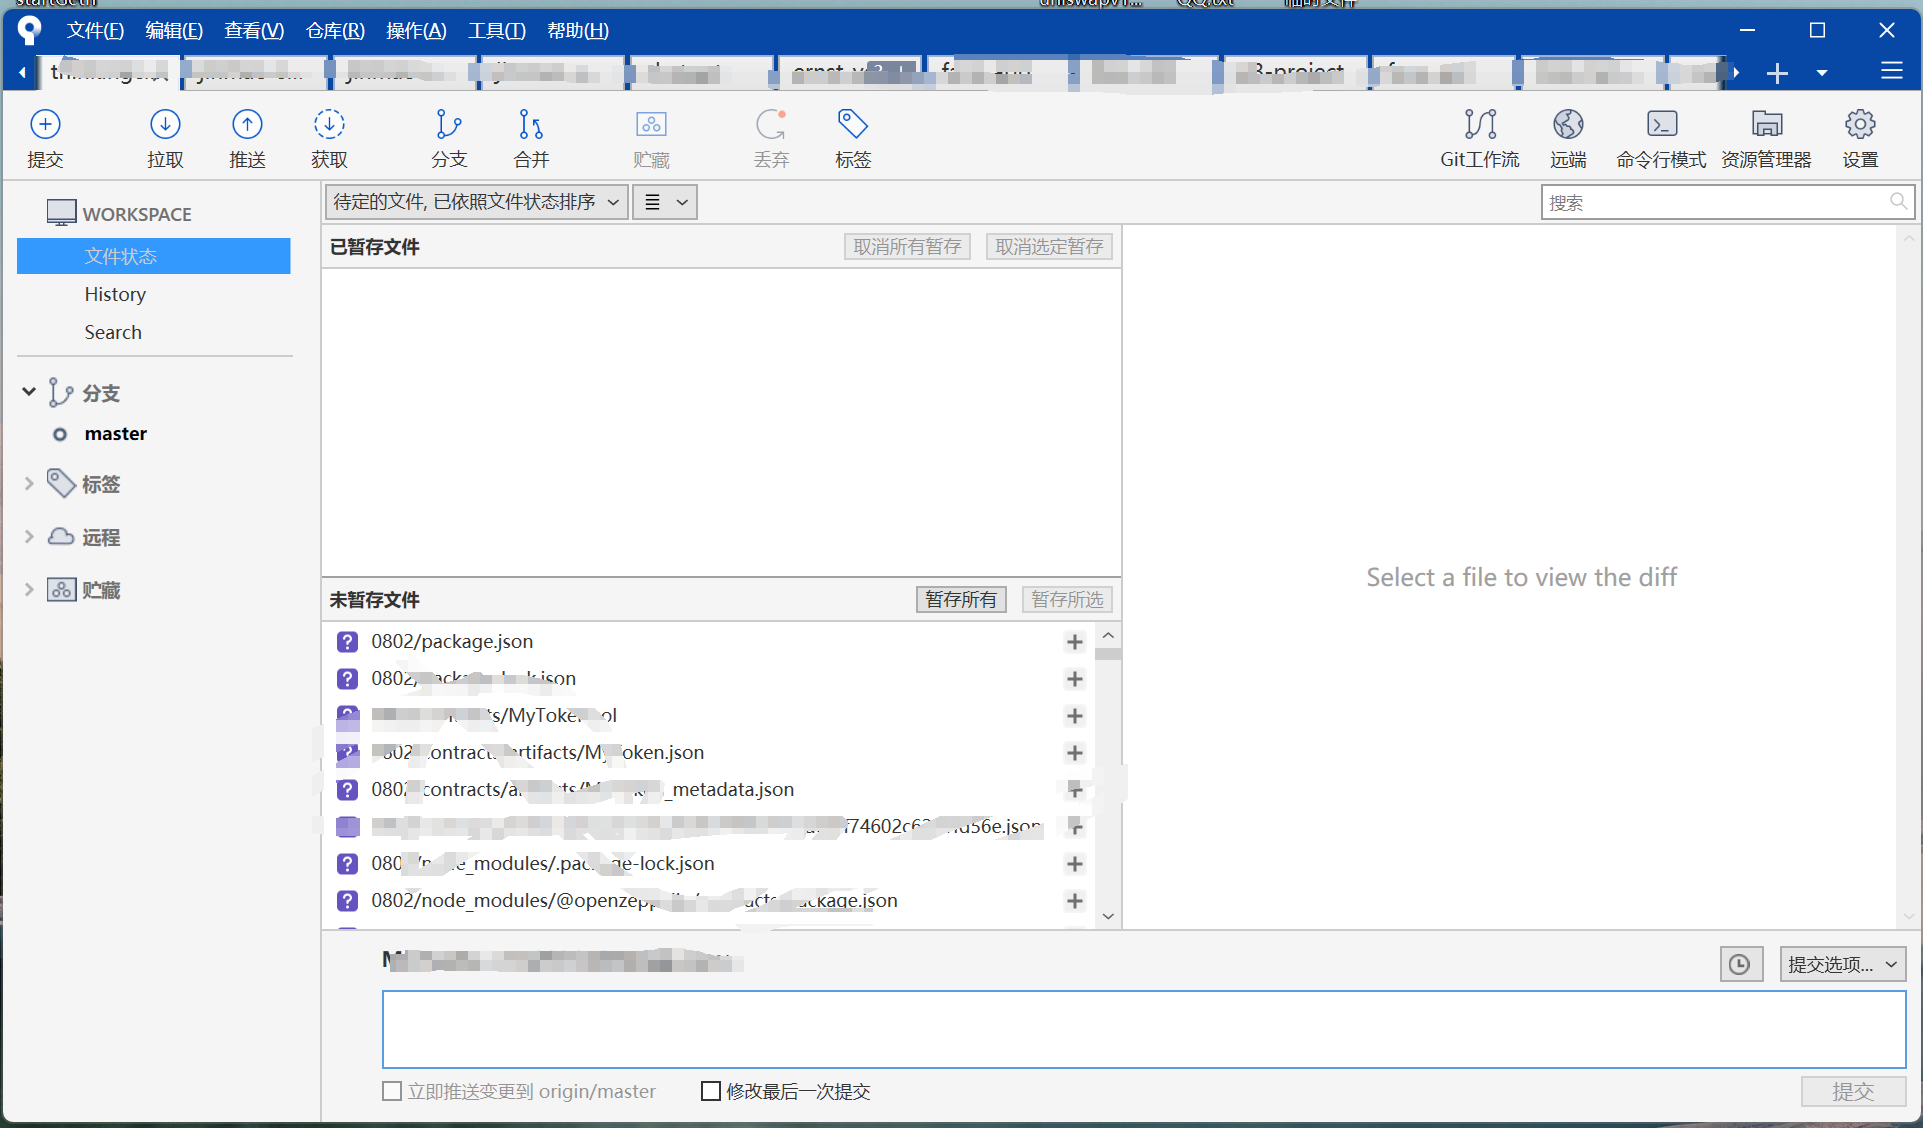Viewport: 1923px width, 1128px height.
Task: Show recent commit messages clock icon
Action: [x=1740, y=964]
